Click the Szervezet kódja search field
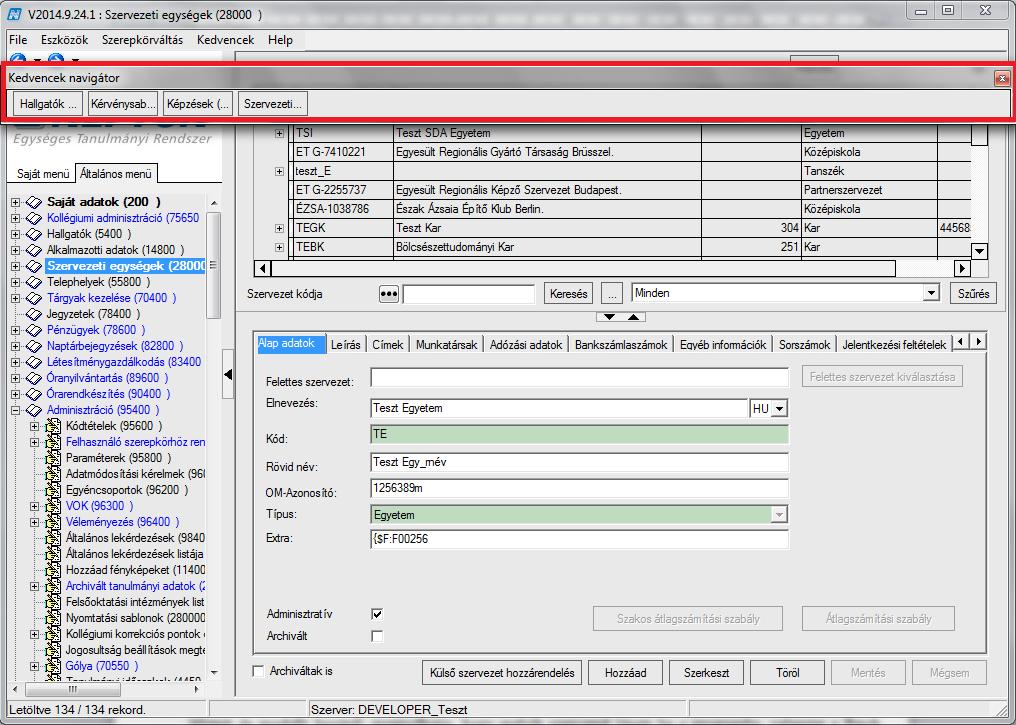This screenshot has height=725, width=1016. click(468, 294)
